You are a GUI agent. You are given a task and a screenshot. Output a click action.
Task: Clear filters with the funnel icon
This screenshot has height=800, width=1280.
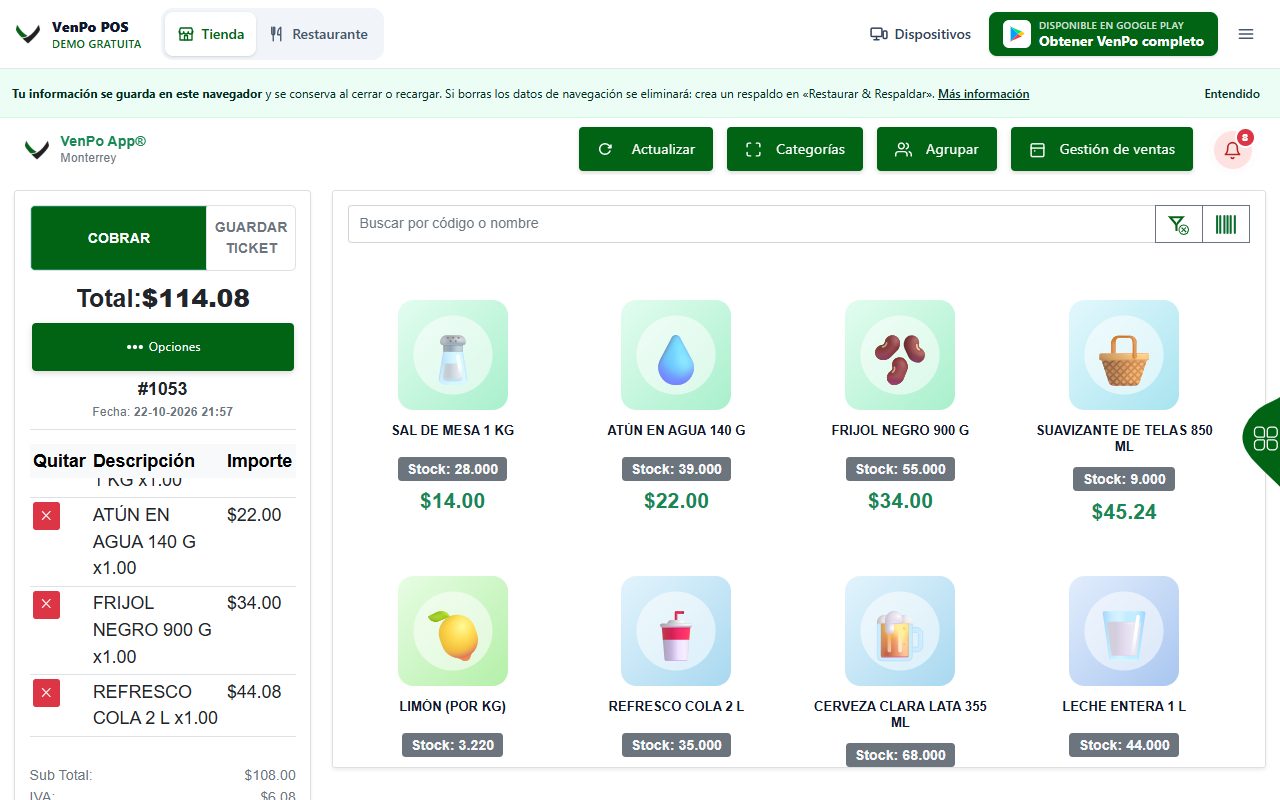1179,224
